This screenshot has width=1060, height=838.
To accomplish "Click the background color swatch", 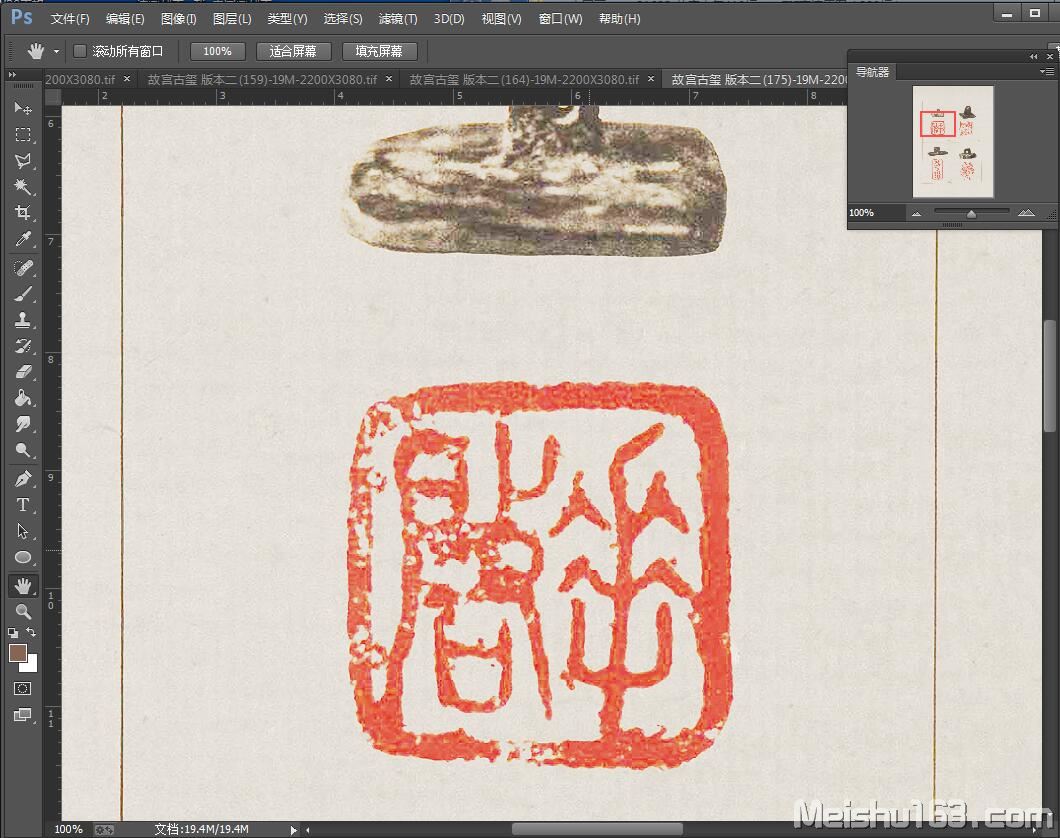I will pyautogui.click(x=31, y=666).
